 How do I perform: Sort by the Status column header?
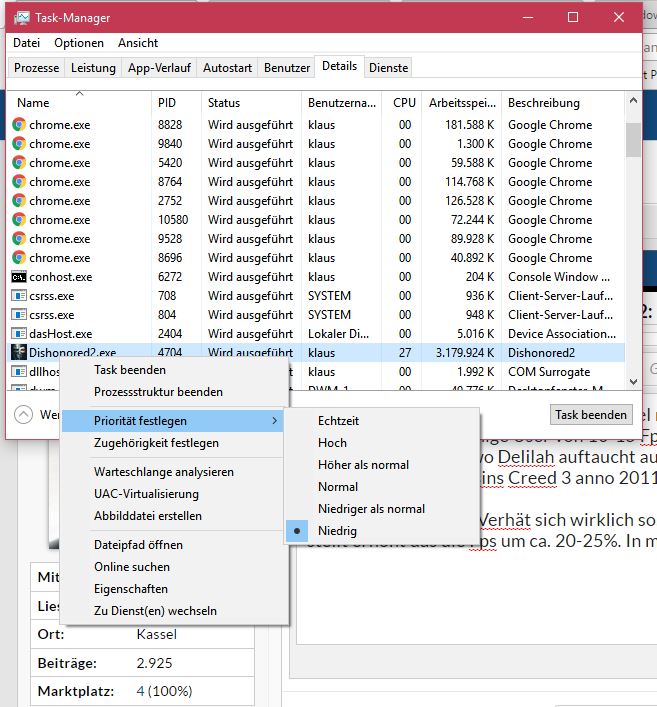coord(251,103)
